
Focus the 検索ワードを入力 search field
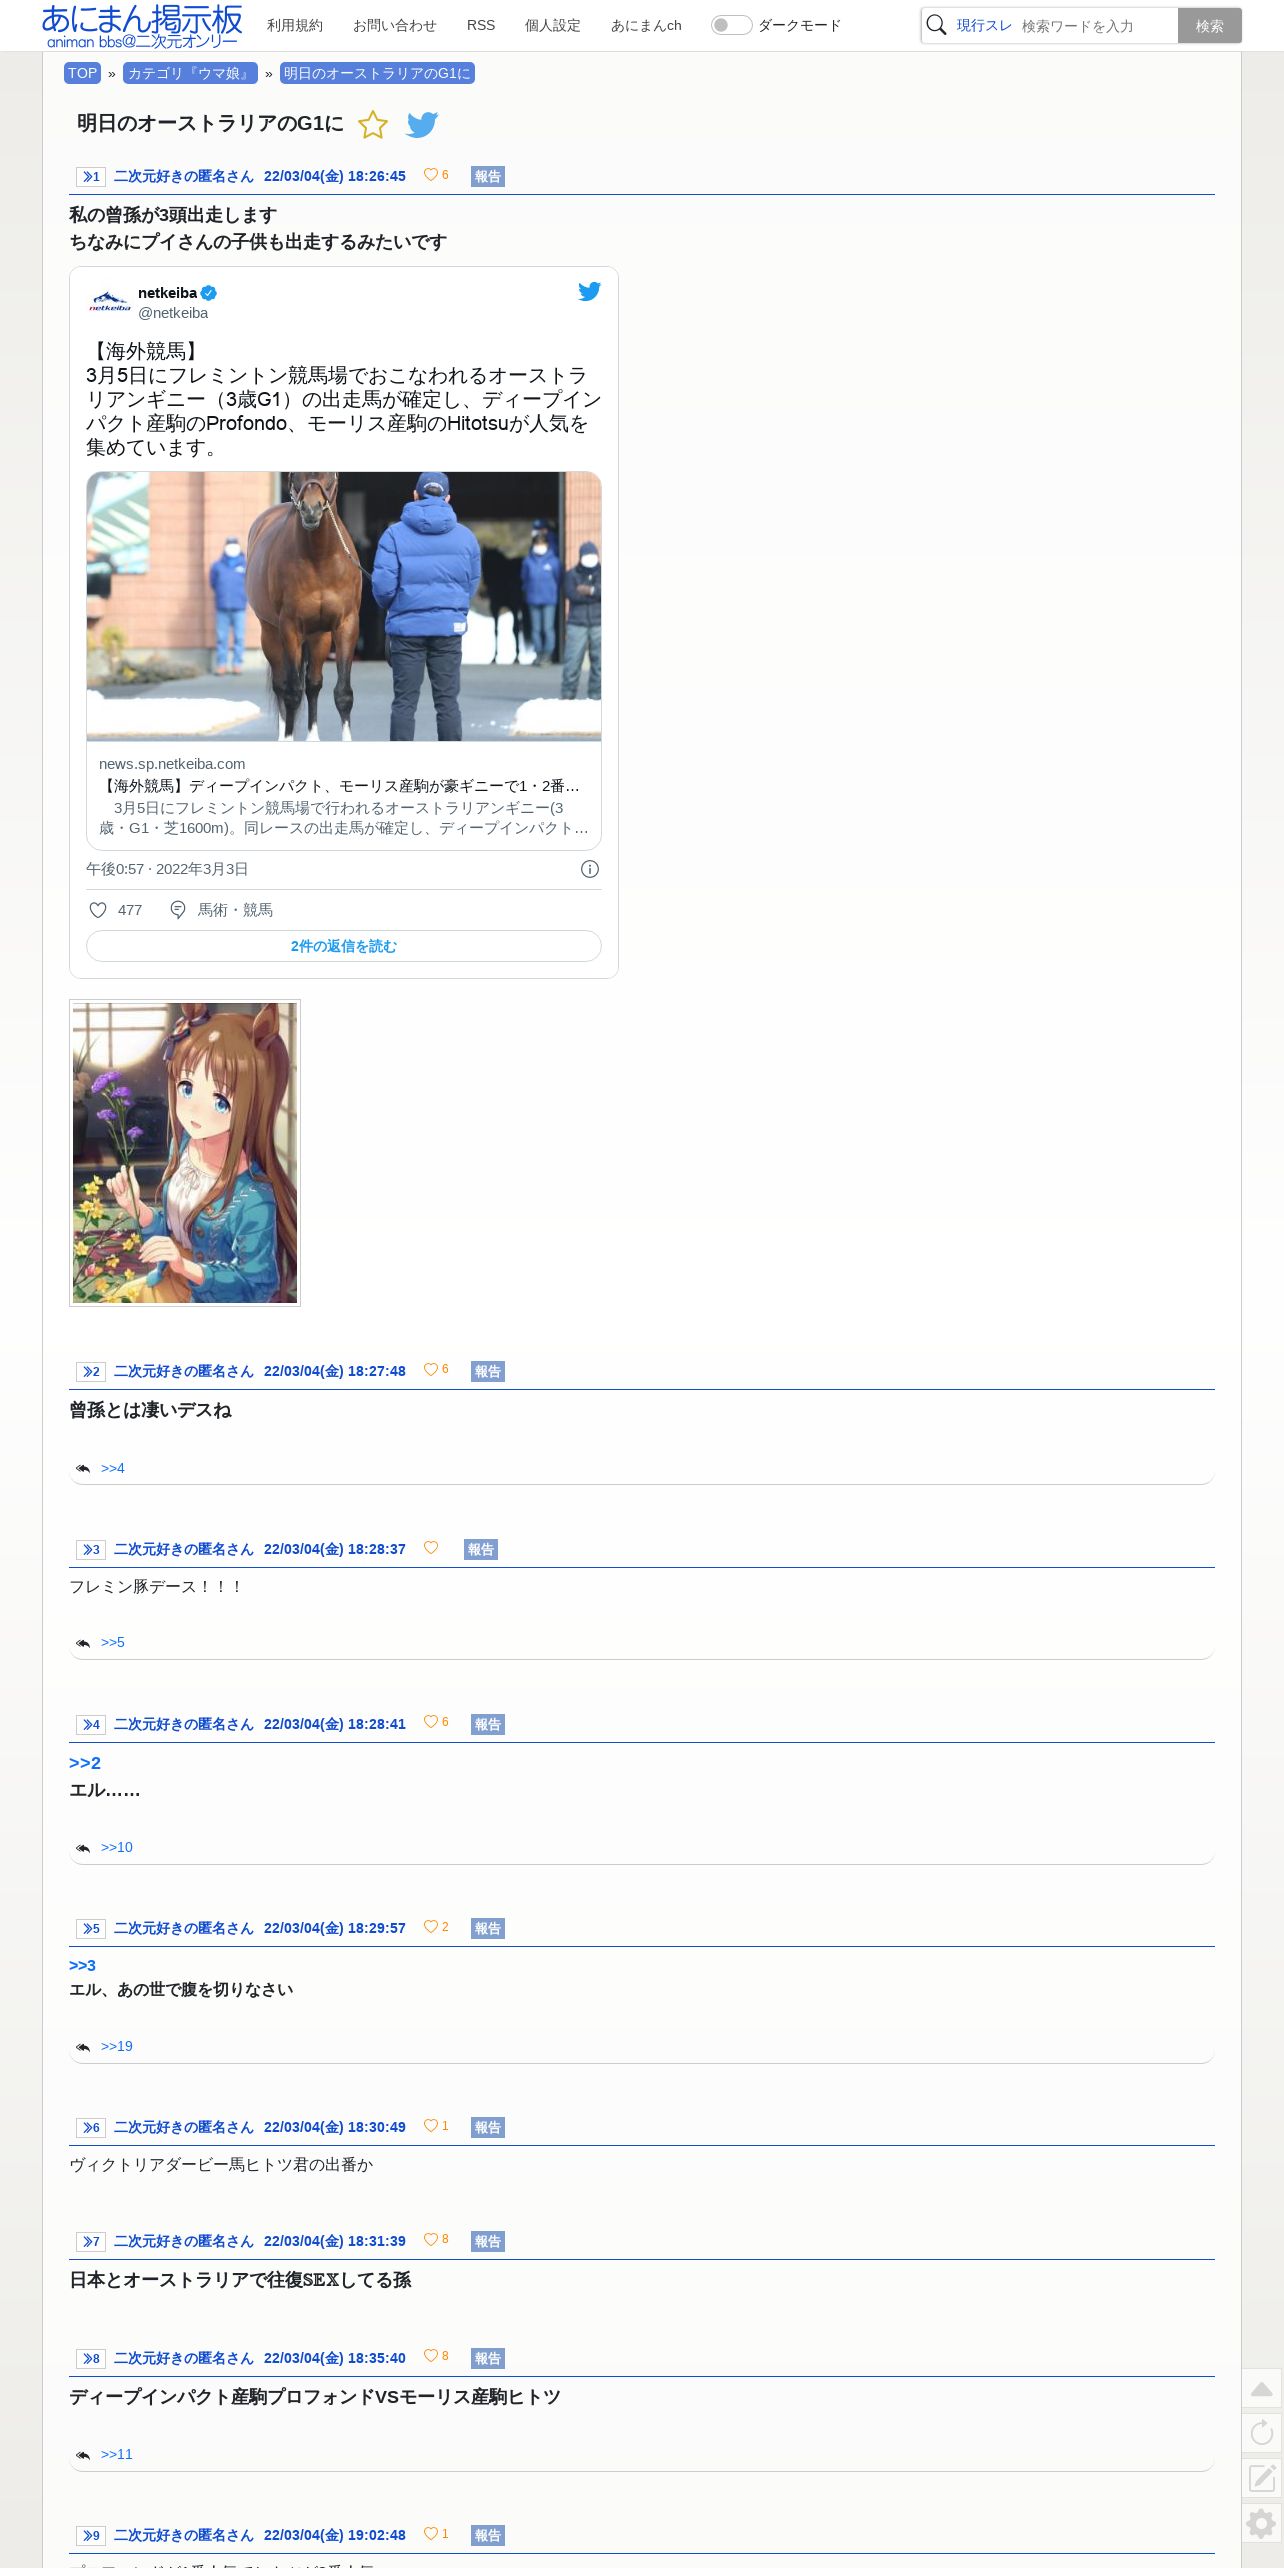tap(1096, 26)
